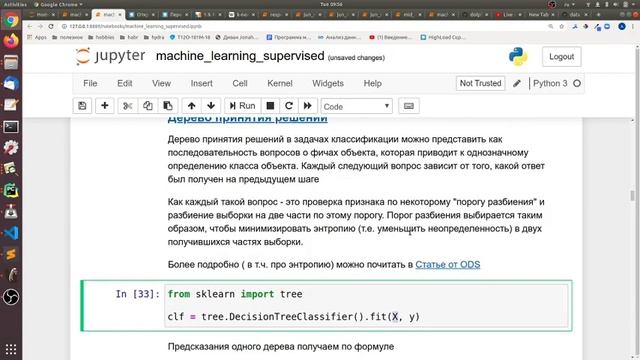640x360 pixels.
Task: Open Google Chrome from the Ubuntu dock
Action: coord(11,20)
